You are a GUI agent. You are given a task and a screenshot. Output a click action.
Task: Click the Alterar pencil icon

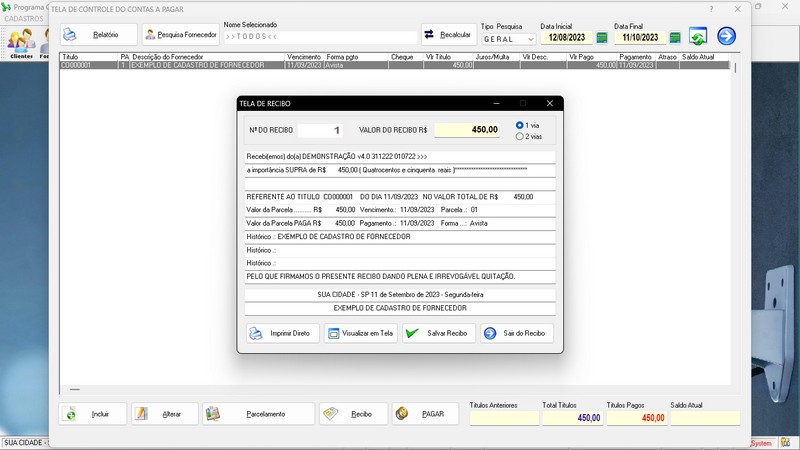(x=141, y=414)
